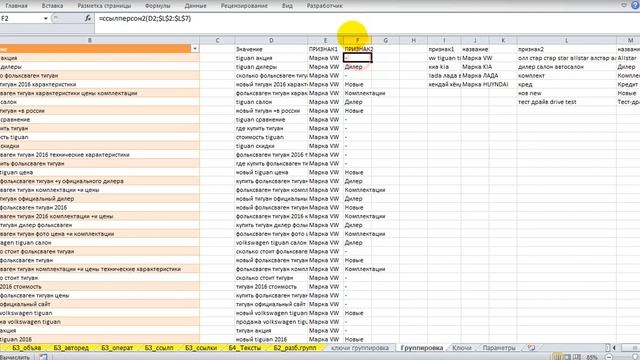Click the zoom percentage 85% in status bar
Screen dimensions: 640x360
(592, 357)
